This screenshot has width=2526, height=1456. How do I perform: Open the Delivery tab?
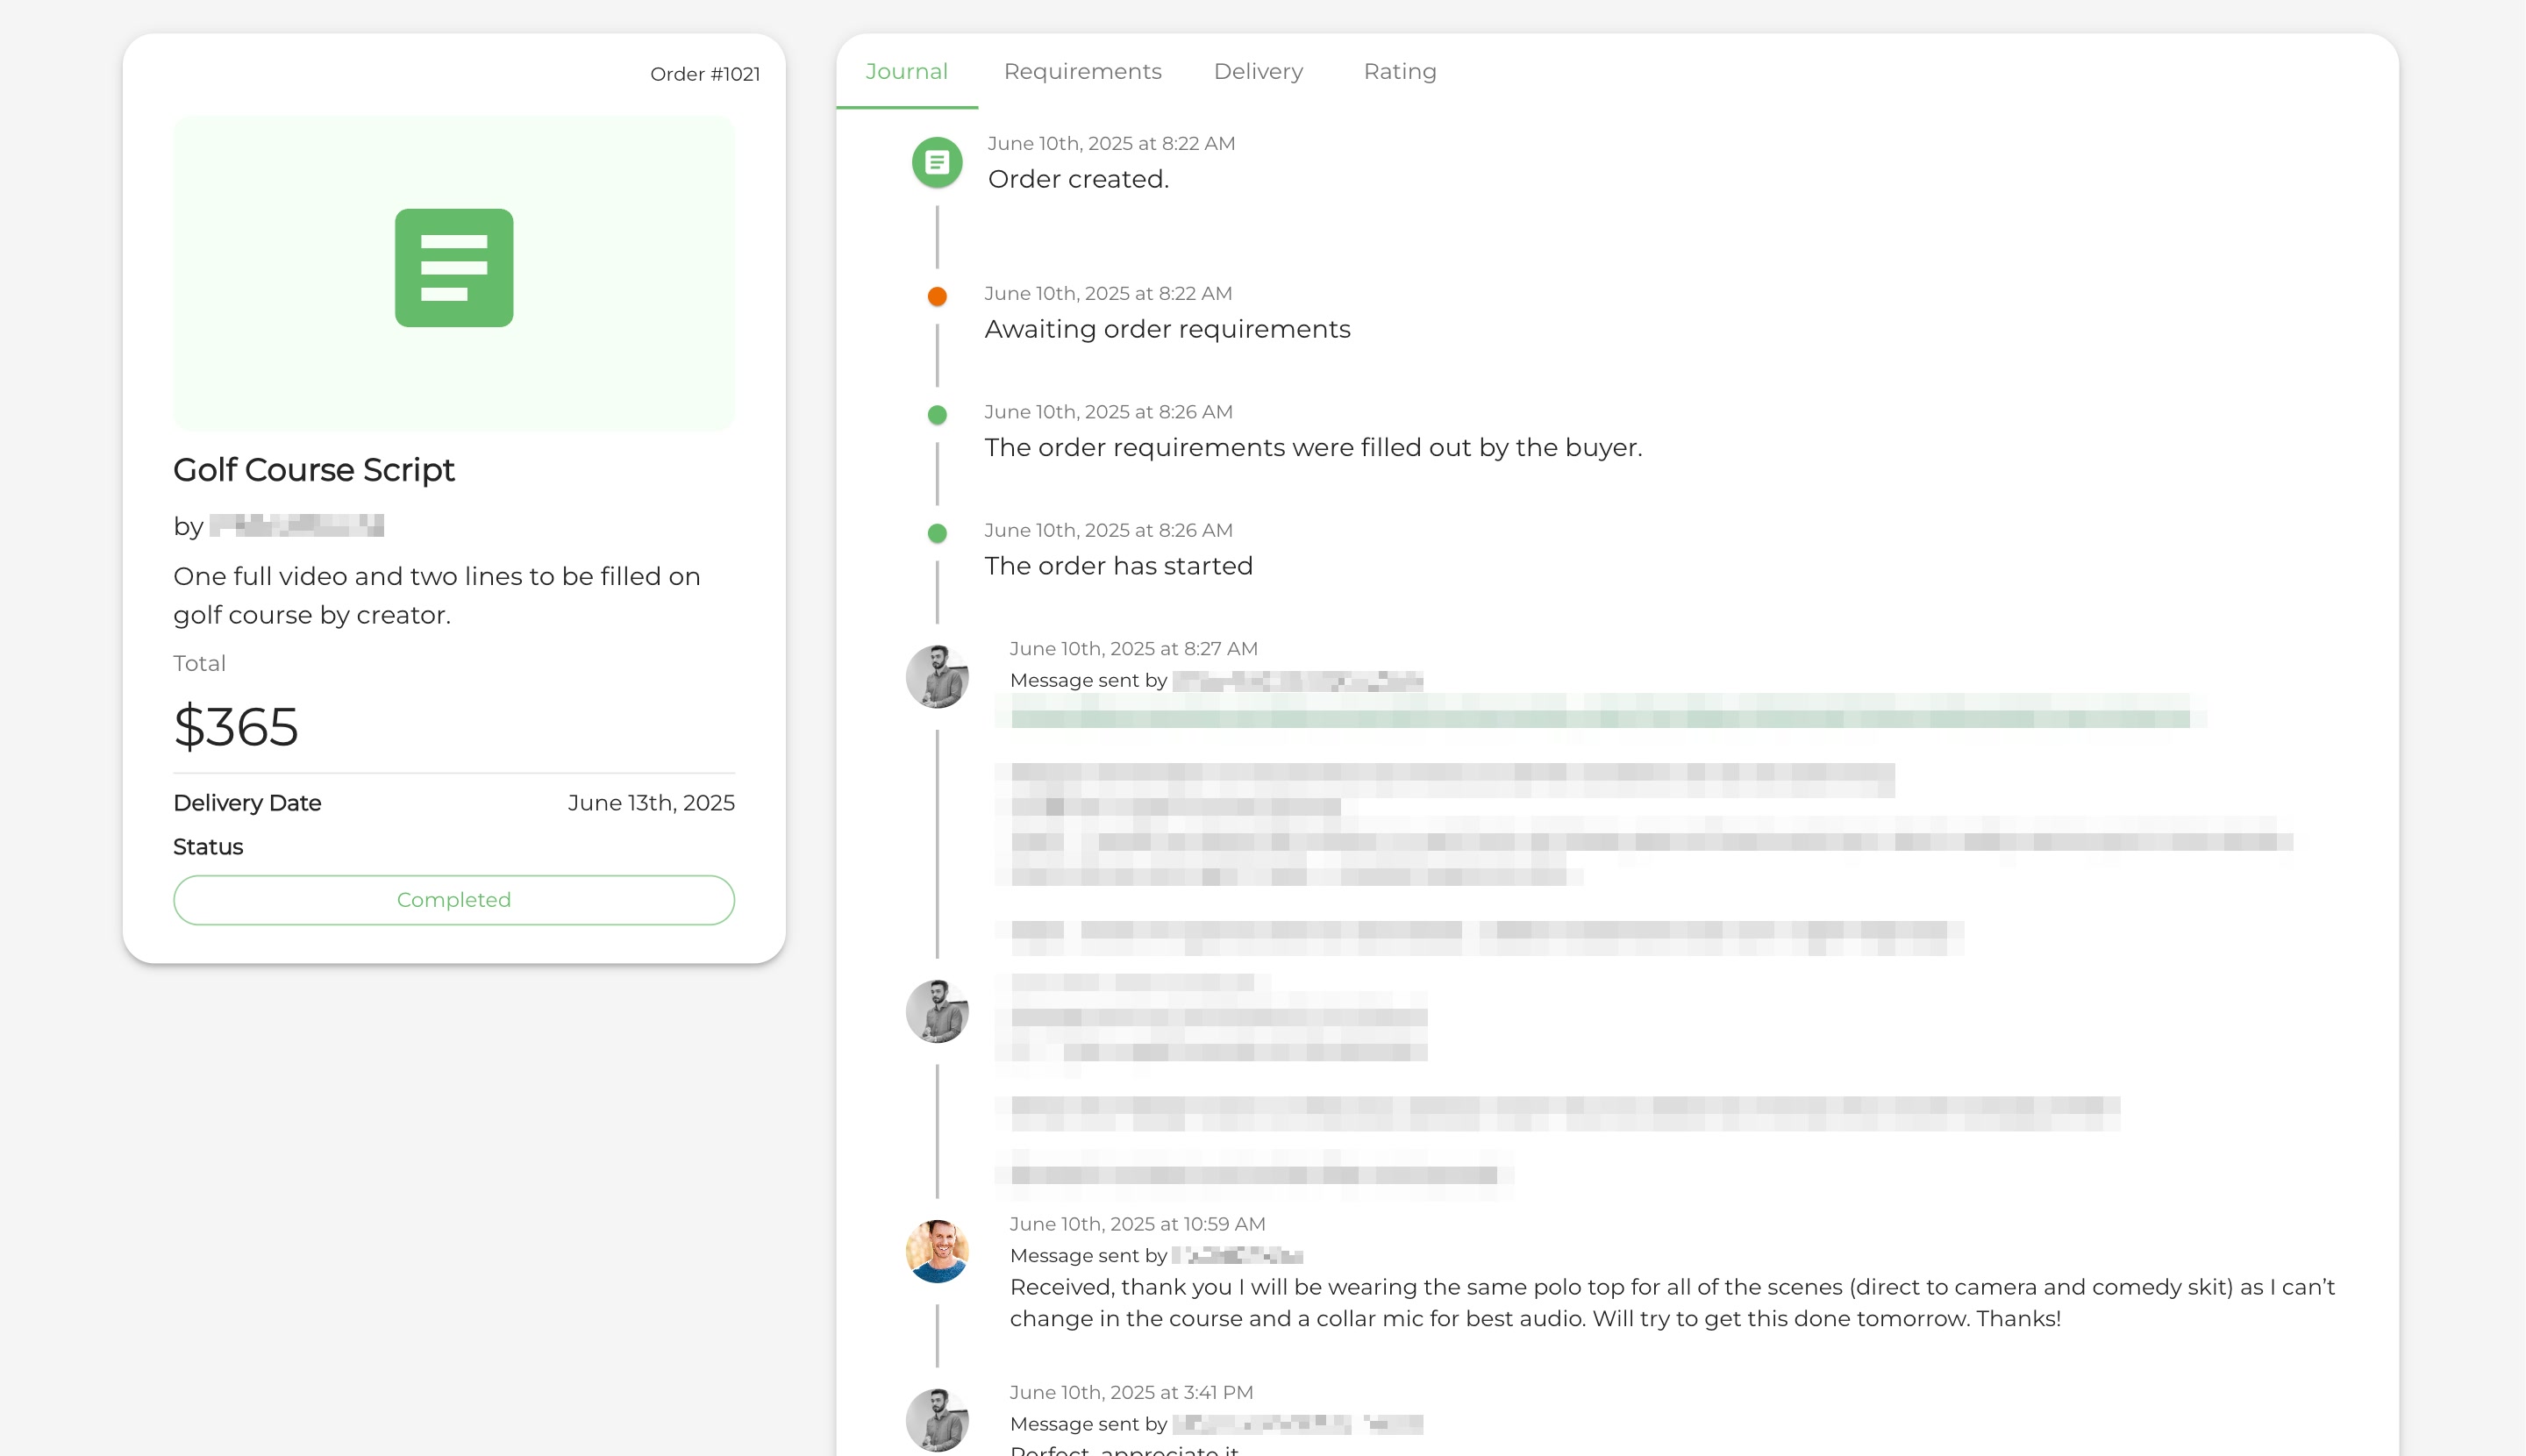[x=1258, y=72]
